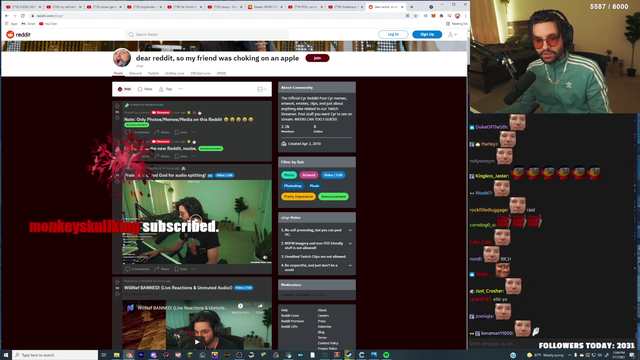Open the subreddit avatar image

[122, 58]
